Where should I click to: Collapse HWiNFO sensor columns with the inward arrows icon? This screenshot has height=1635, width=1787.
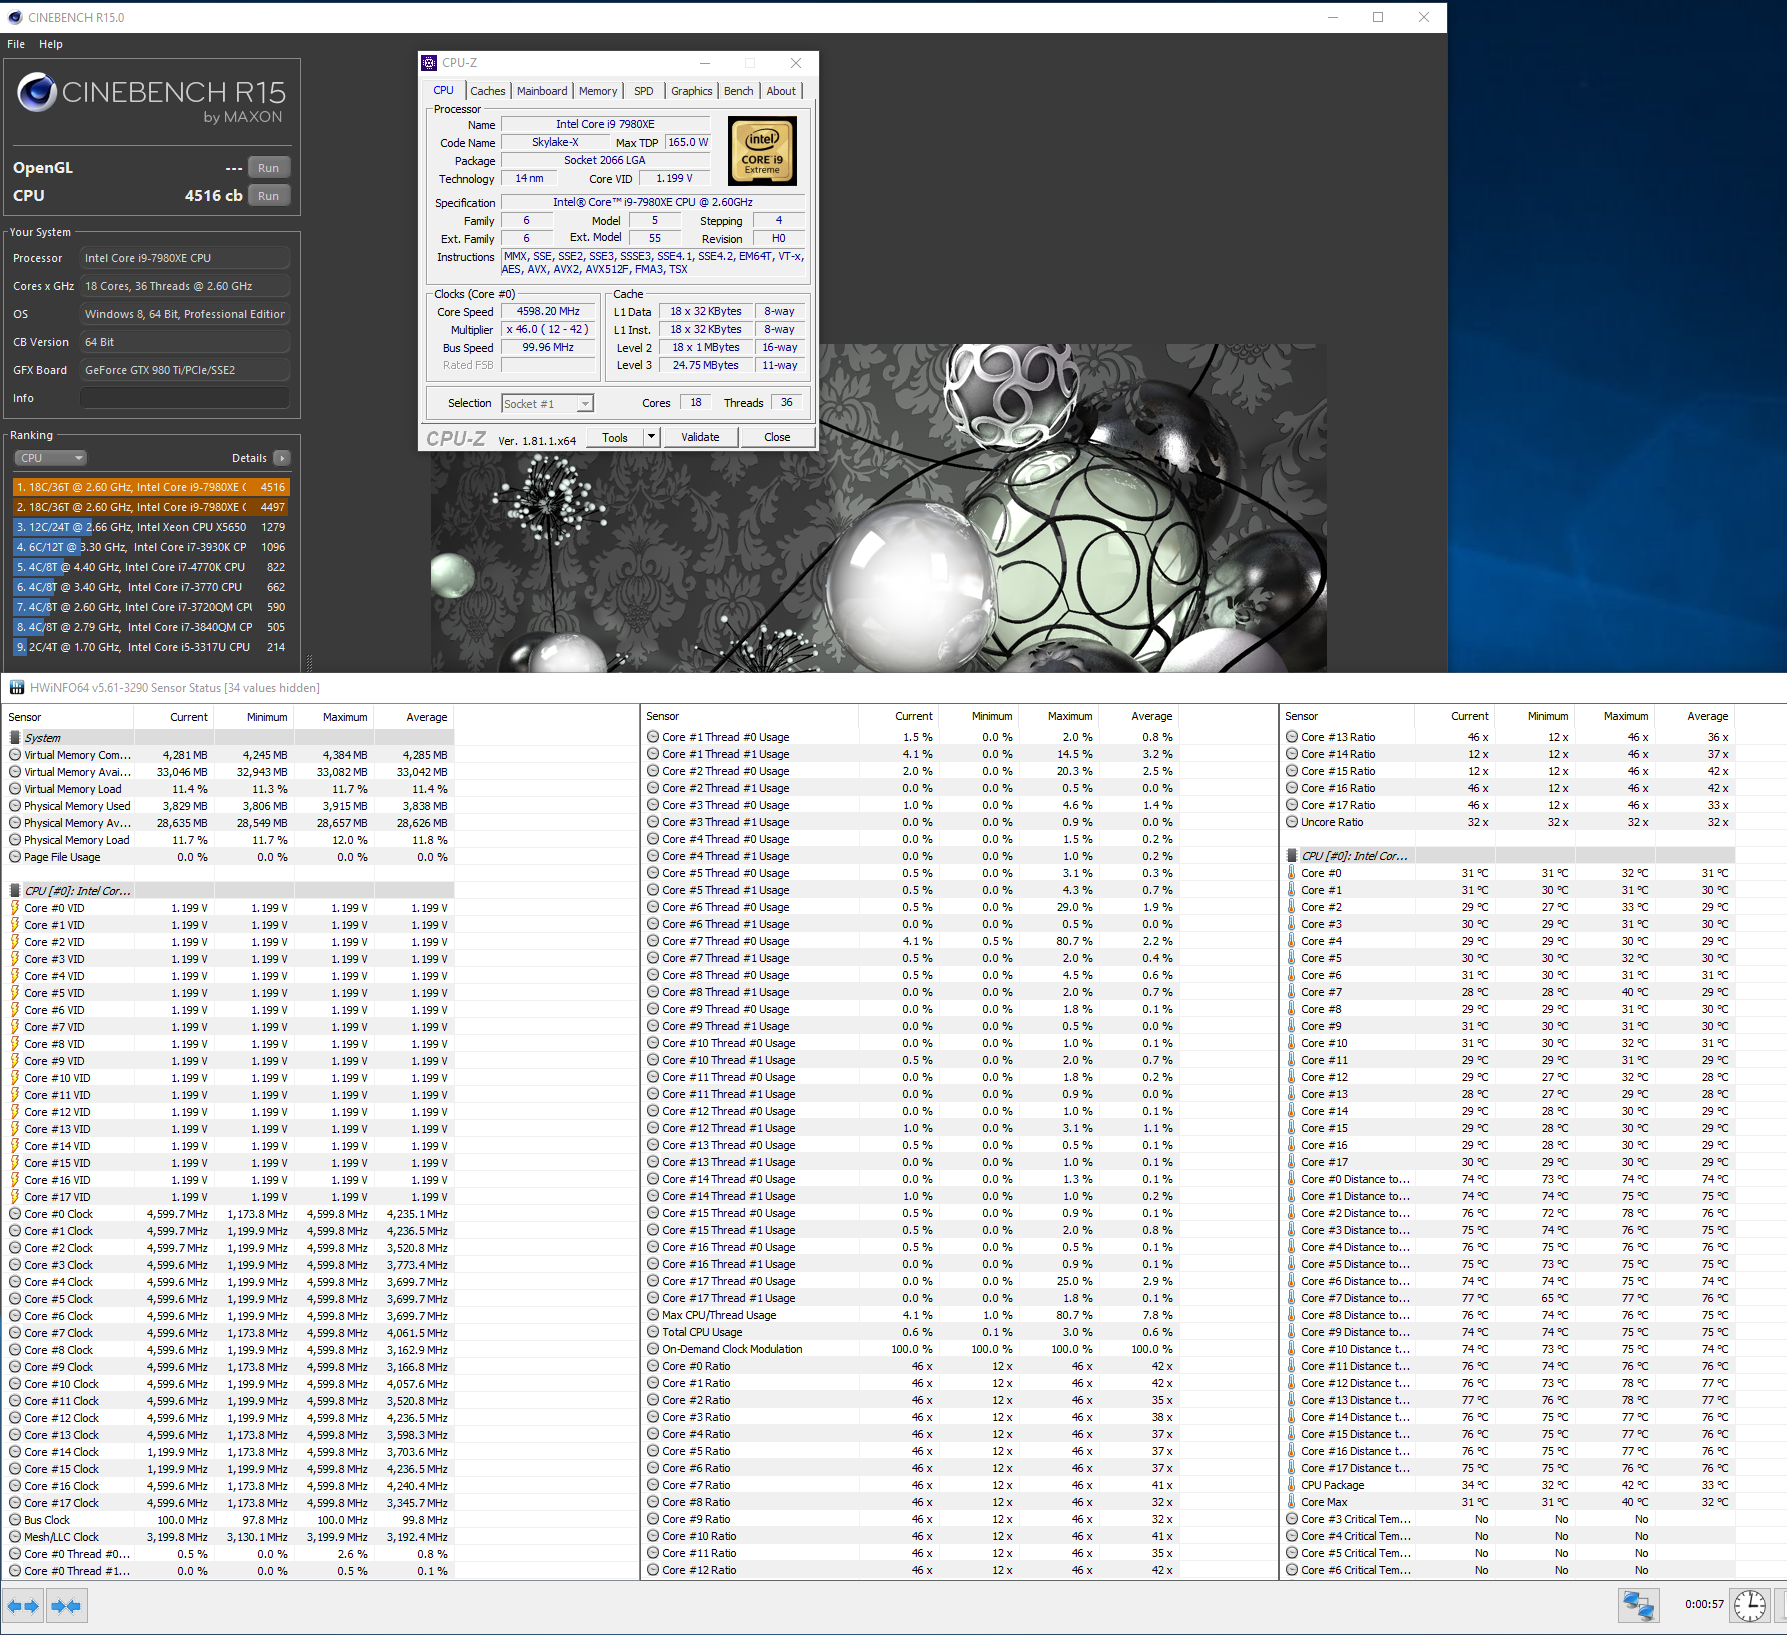(66, 1606)
